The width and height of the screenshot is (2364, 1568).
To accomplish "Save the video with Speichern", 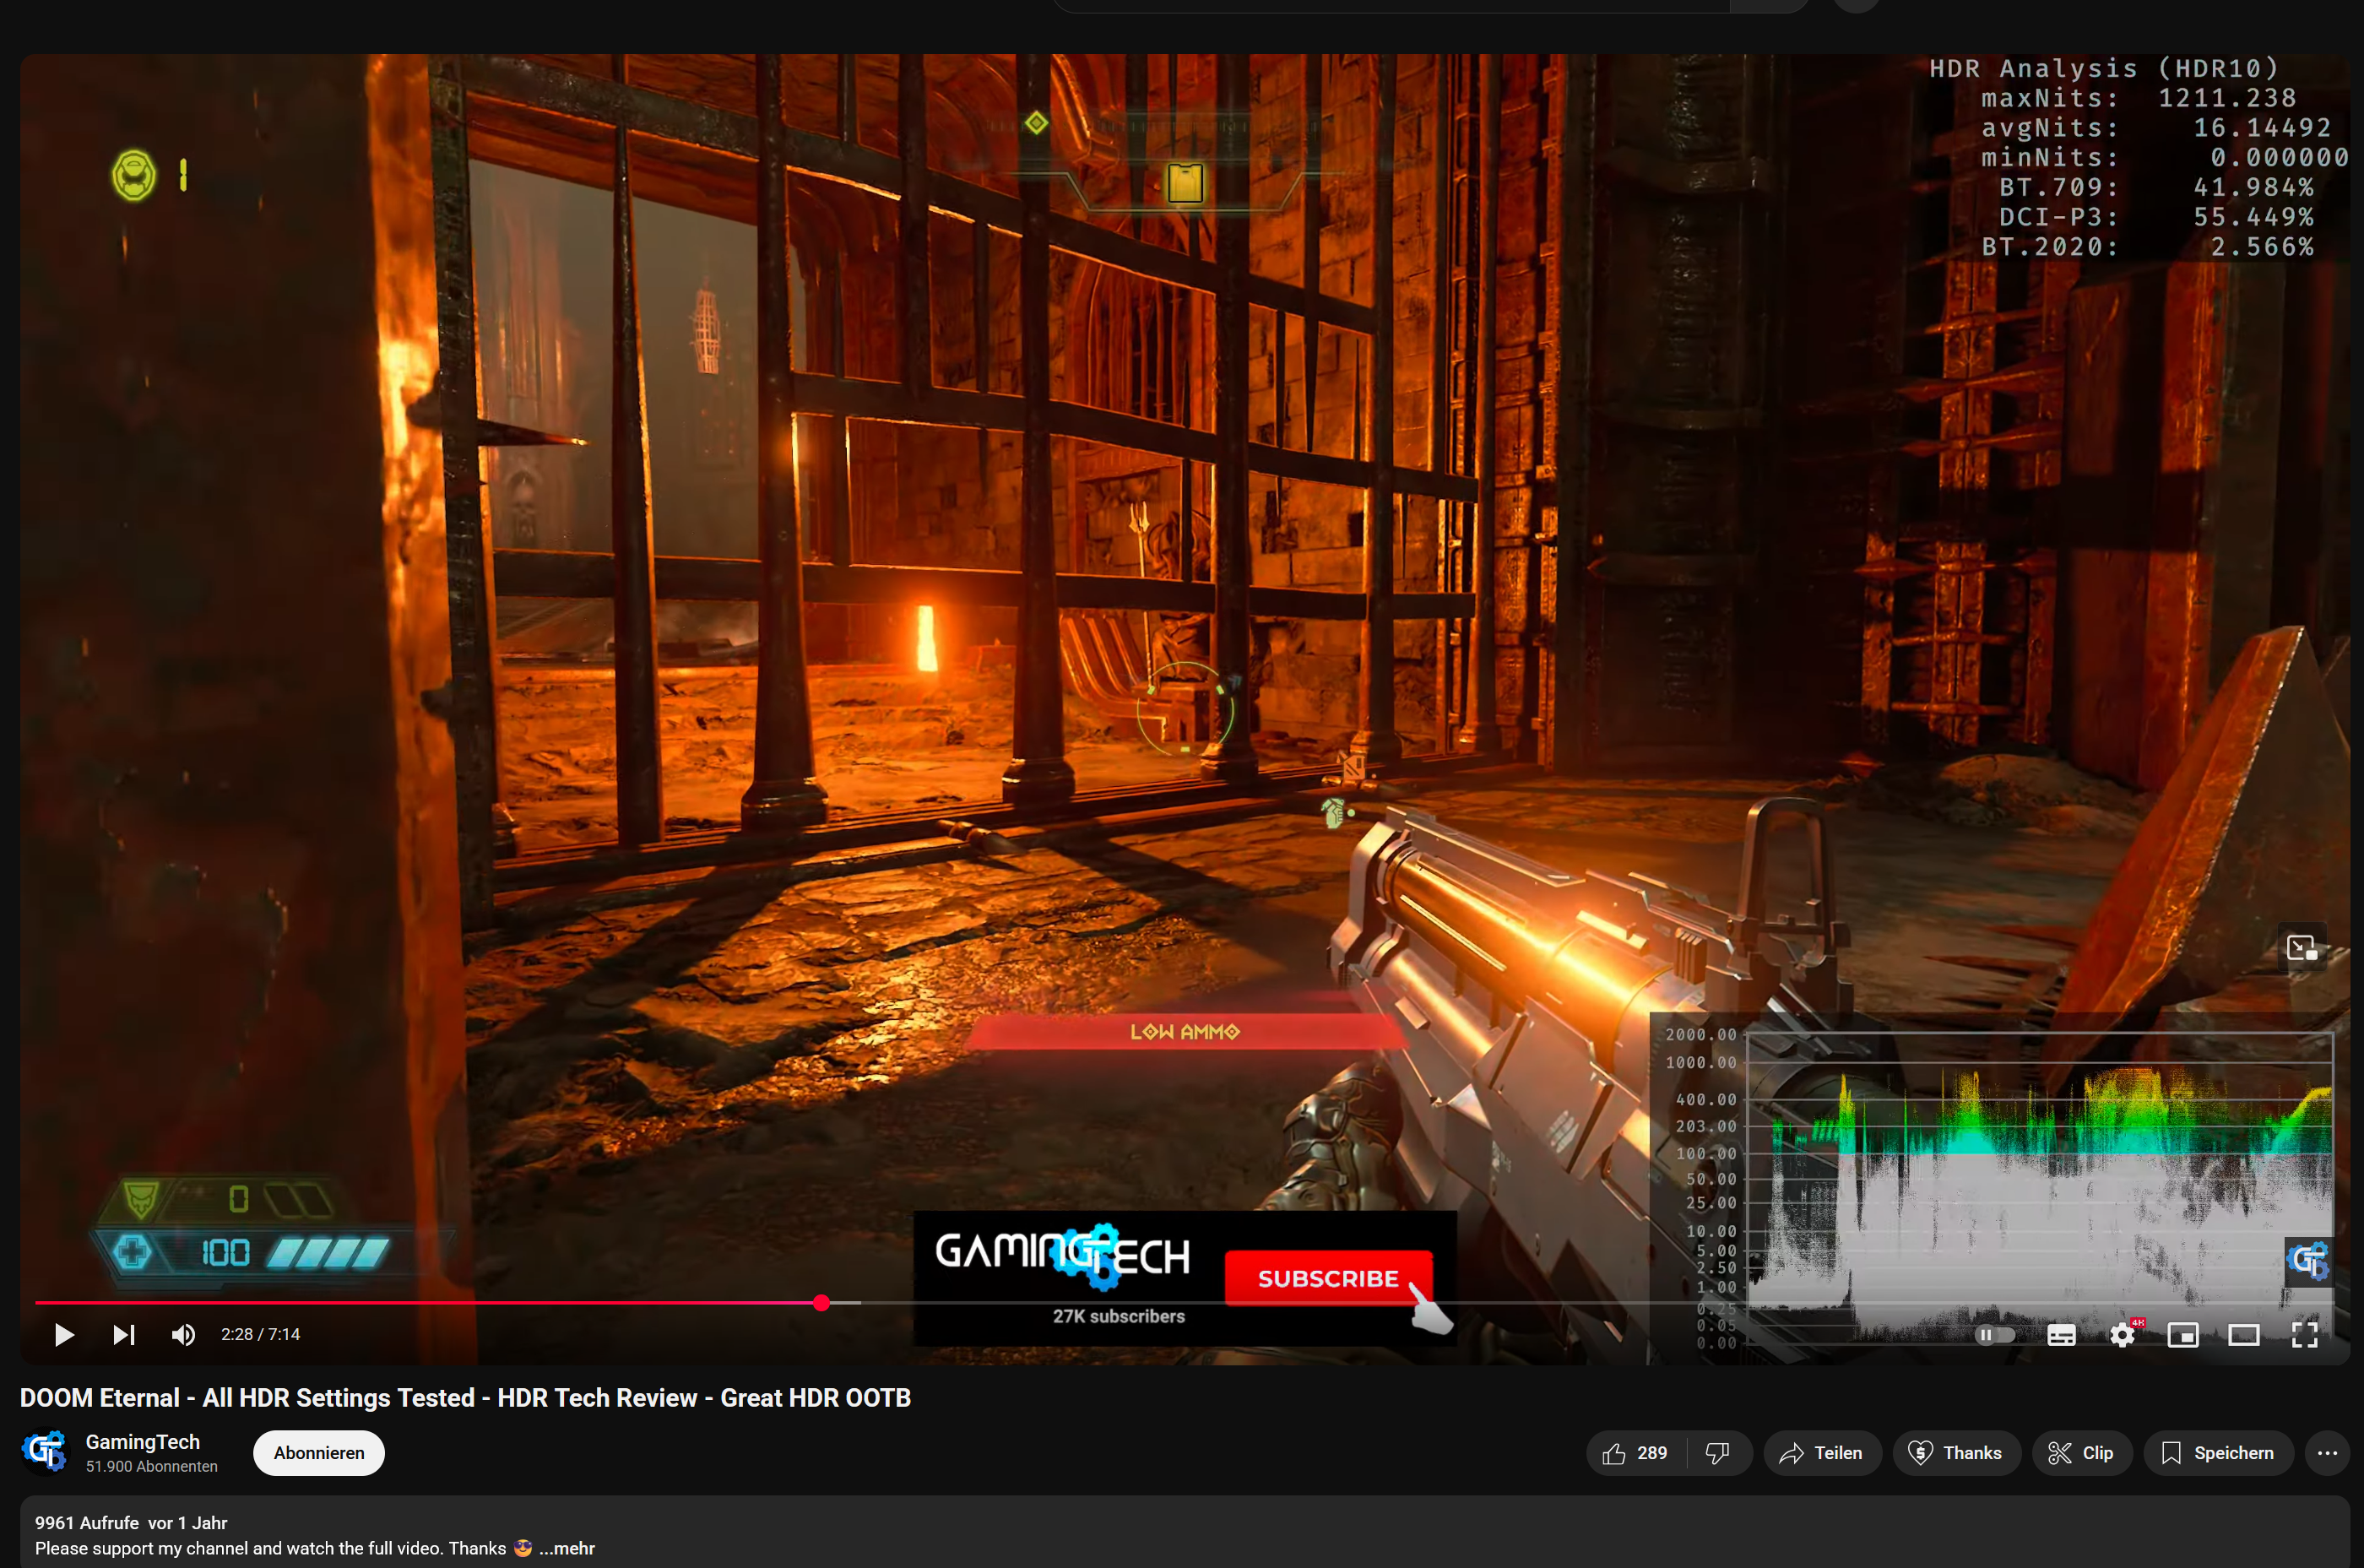I will coord(2218,1453).
